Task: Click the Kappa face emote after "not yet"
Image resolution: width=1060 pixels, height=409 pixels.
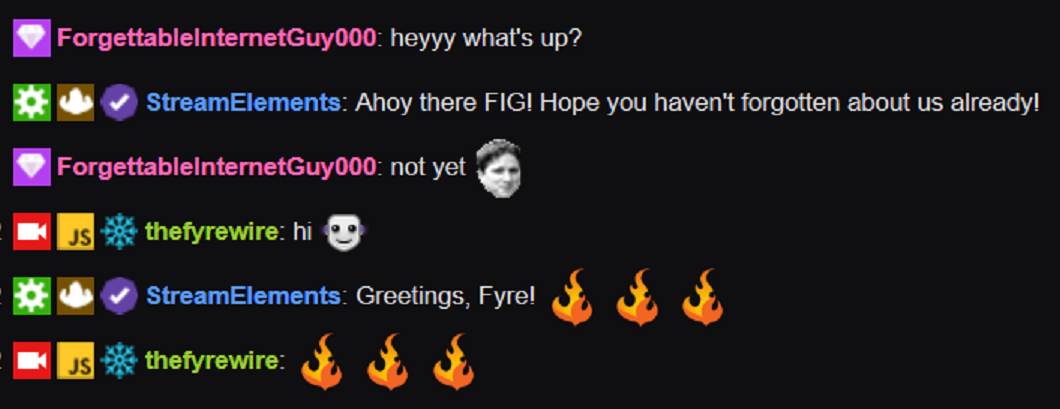Action: point(498,168)
